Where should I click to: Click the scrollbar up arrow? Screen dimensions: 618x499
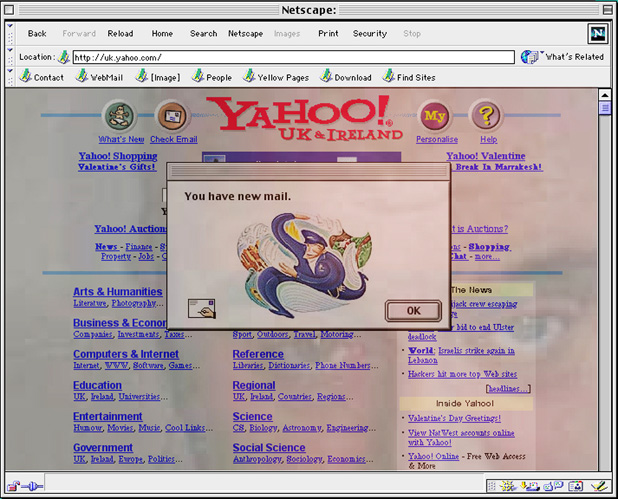(x=605, y=95)
